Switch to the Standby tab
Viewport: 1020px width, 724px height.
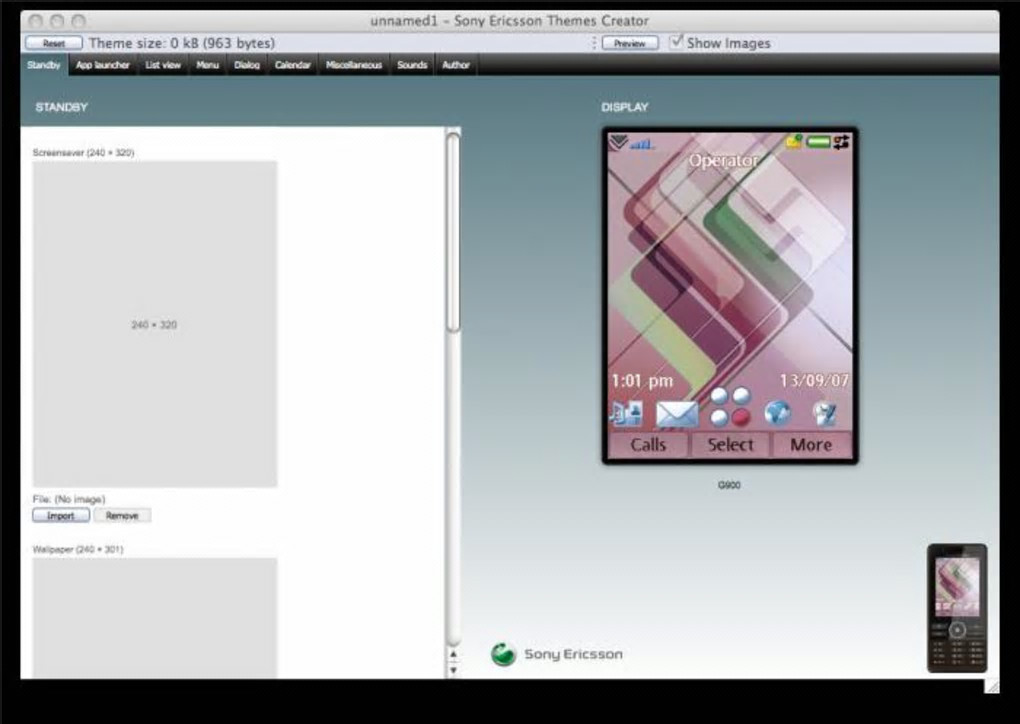point(44,65)
